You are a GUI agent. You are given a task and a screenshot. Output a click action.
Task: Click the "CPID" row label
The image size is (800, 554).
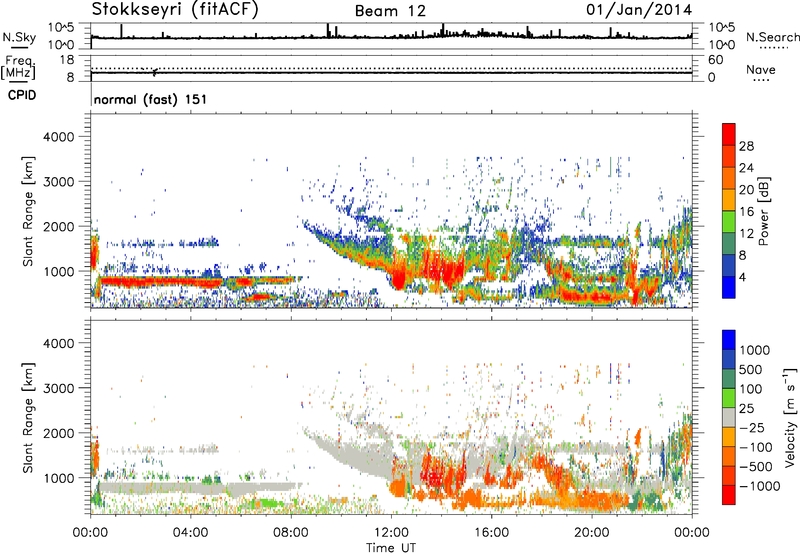(x=22, y=95)
